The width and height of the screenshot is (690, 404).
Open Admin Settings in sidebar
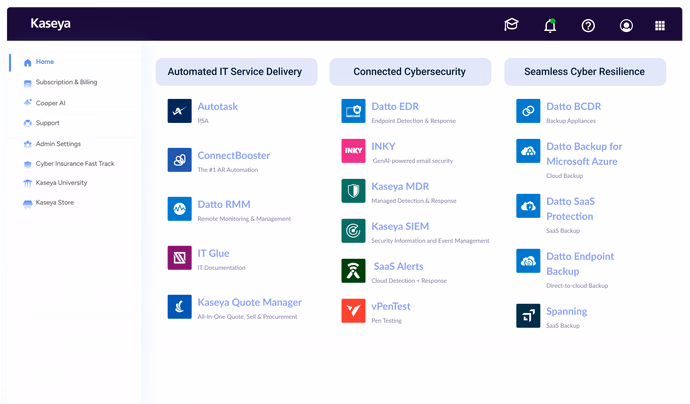pyautogui.click(x=58, y=144)
